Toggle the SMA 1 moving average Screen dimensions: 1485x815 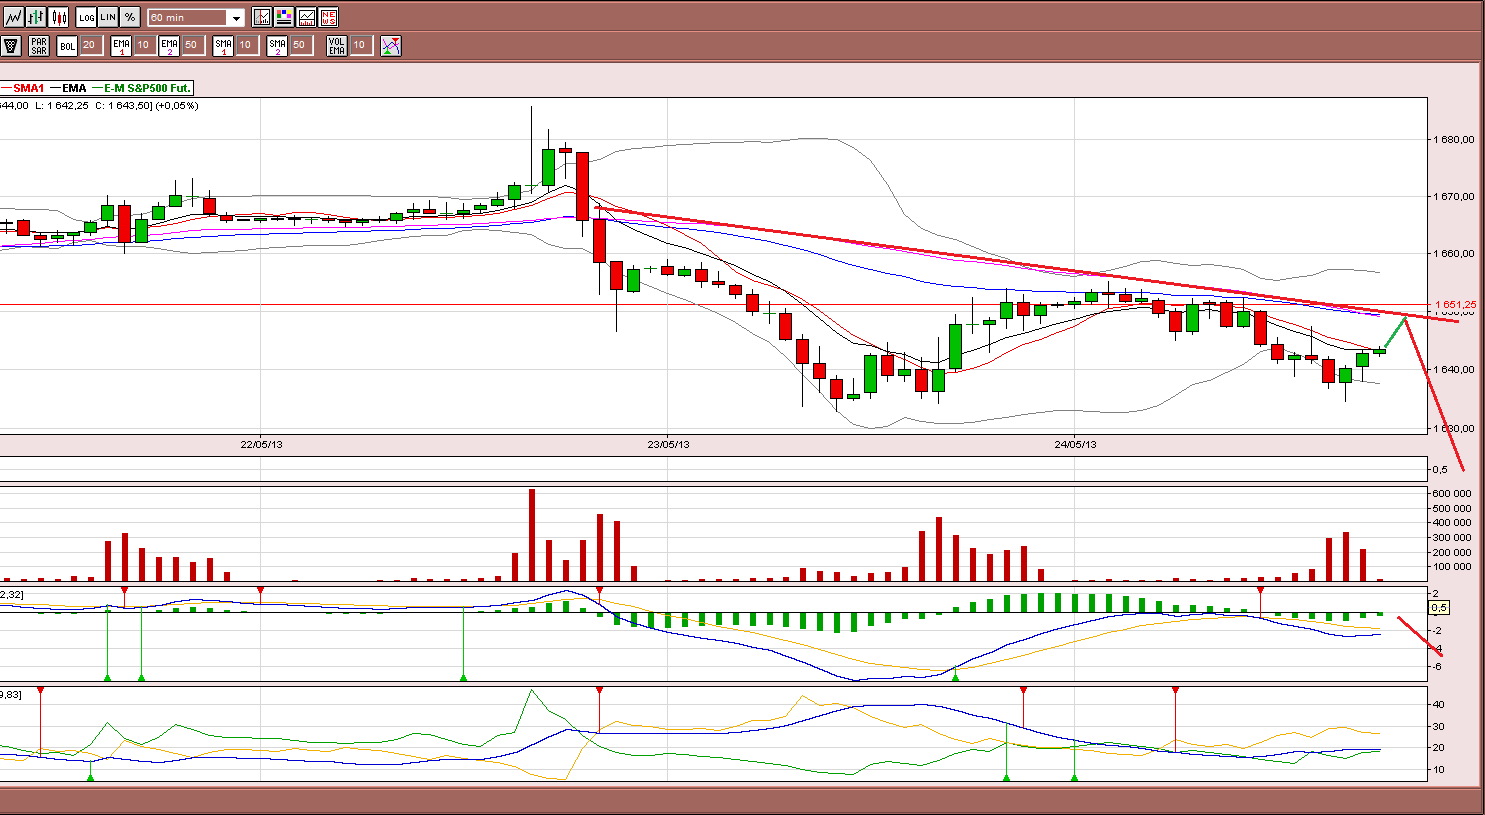pyautogui.click(x=223, y=45)
